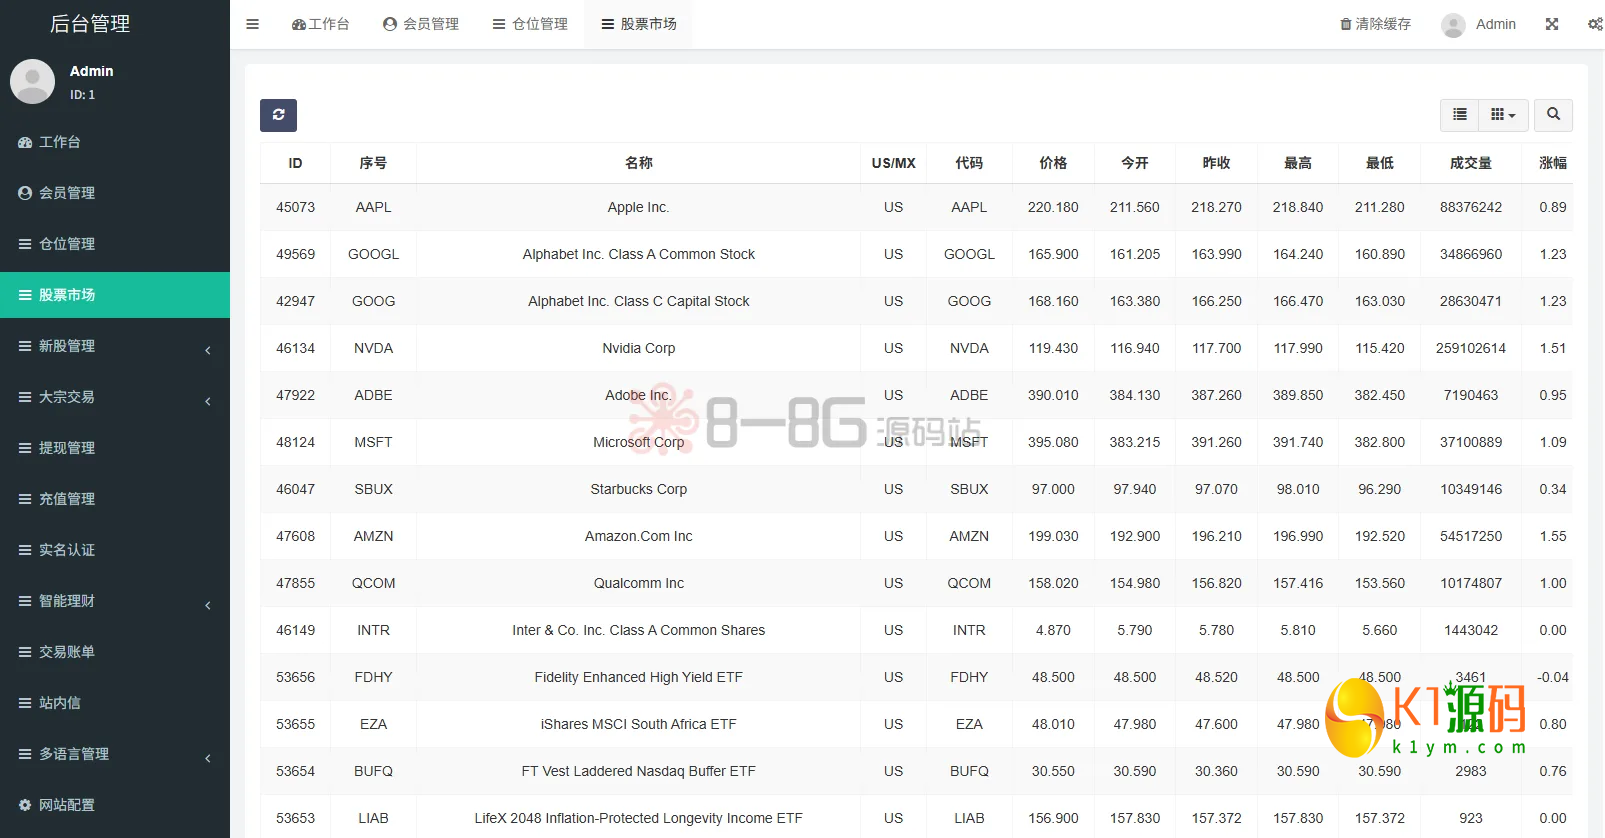
Task: Select Inter & Co. Inc. Class A row name
Action: 638,630
